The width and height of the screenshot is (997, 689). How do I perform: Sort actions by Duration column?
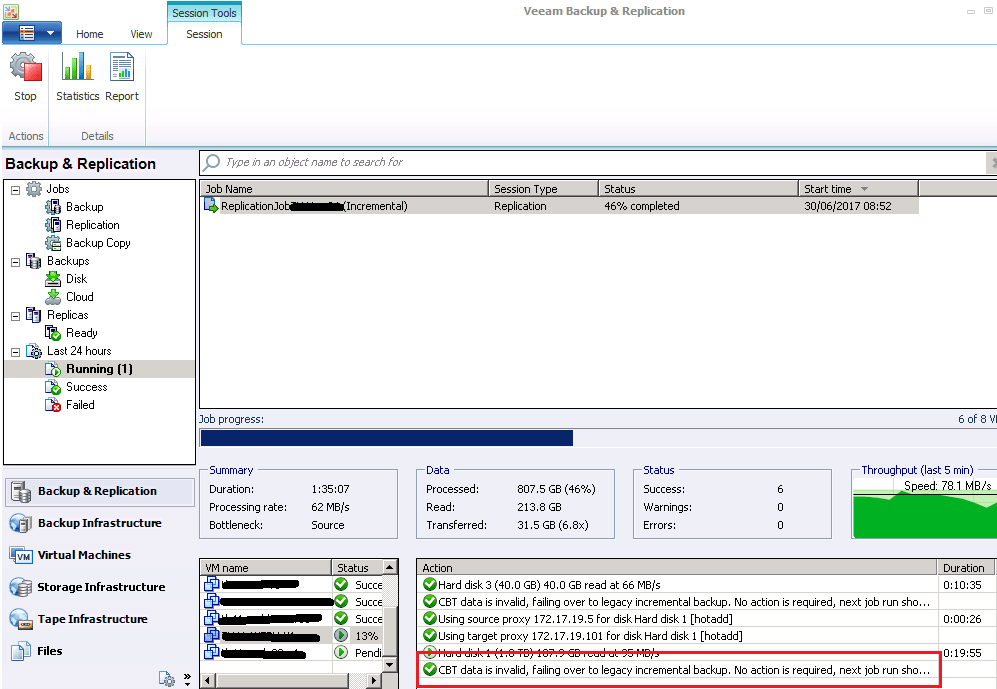click(x=964, y=568)
